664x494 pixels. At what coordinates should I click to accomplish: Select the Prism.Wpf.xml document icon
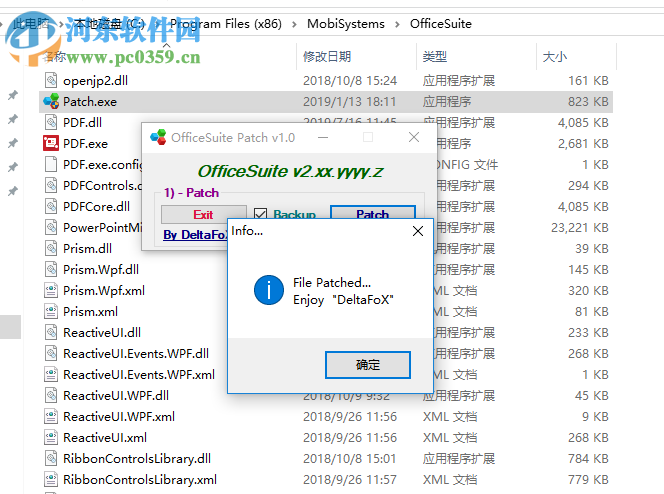(x=51, y=290)
